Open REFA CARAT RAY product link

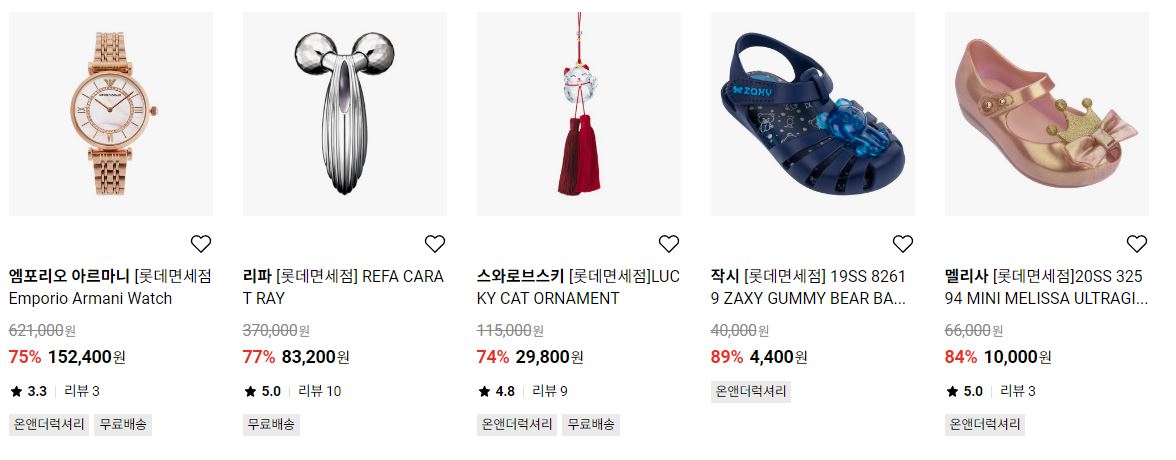click(344, 287)
